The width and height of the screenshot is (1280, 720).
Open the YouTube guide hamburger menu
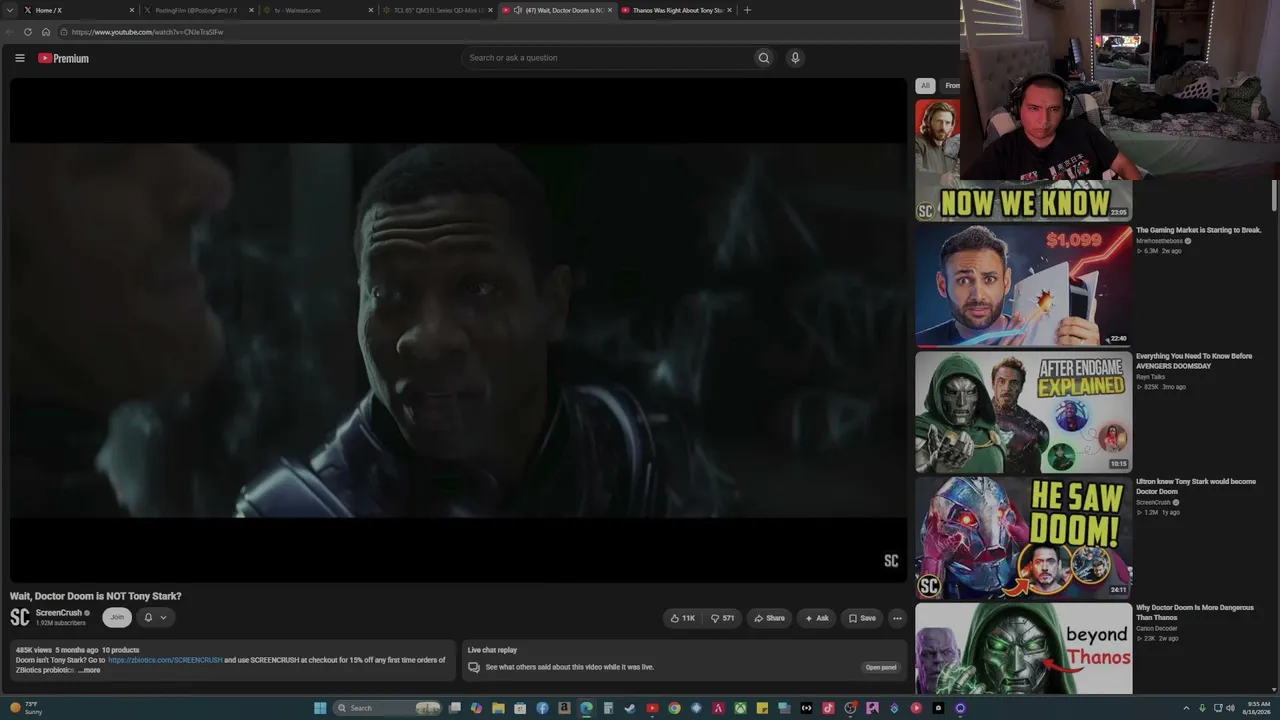(19, 58)
